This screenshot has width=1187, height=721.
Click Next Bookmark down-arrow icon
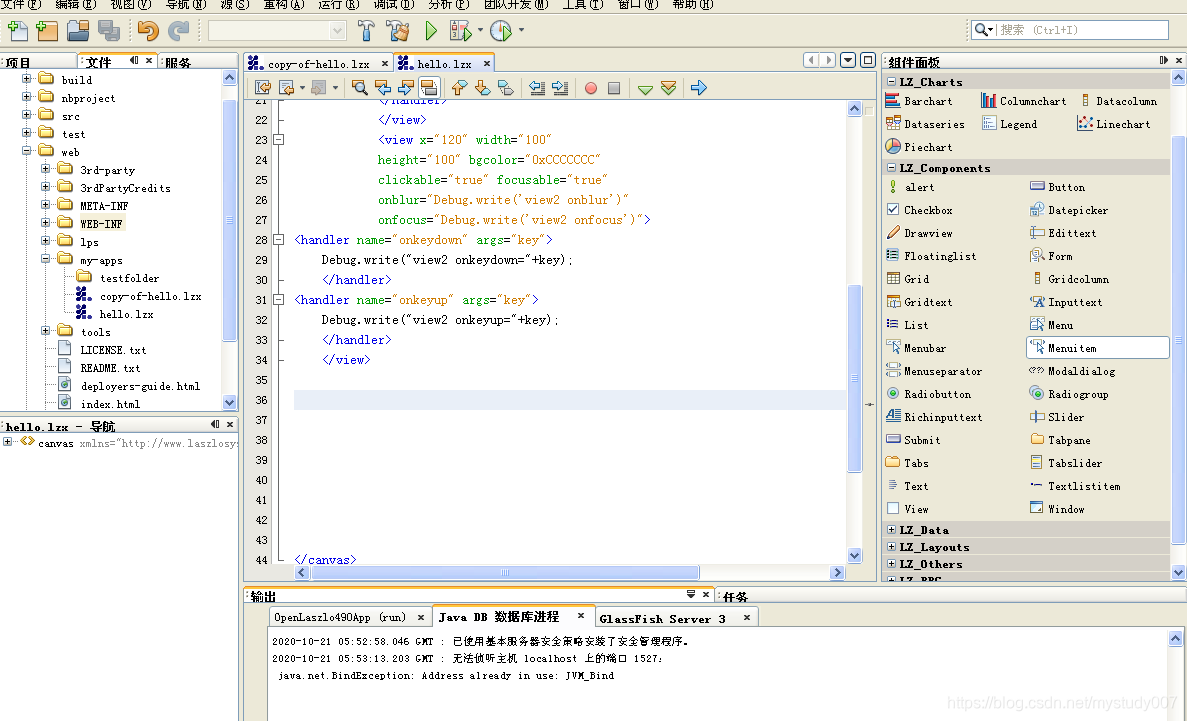tap(482, 88)
